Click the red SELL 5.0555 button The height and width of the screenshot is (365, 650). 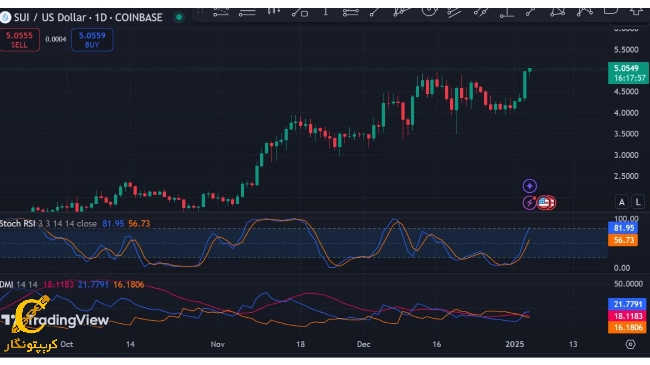pyautogui.click(x=19, y=40)
